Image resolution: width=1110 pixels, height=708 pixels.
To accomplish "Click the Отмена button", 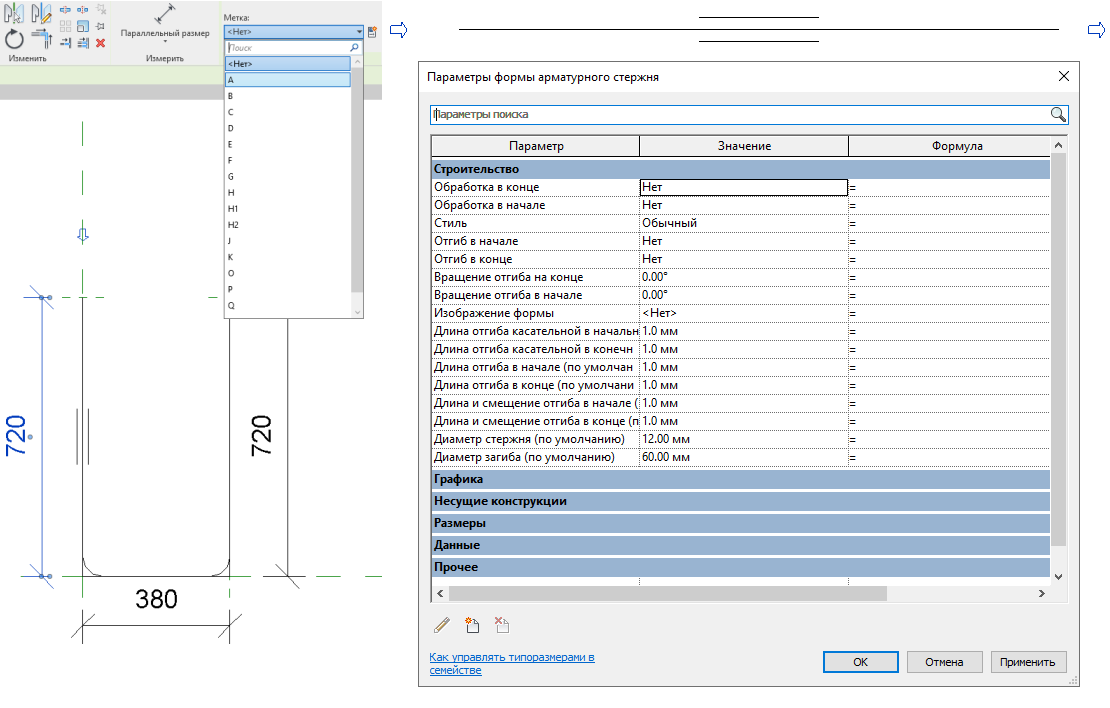I will (944, 662).
